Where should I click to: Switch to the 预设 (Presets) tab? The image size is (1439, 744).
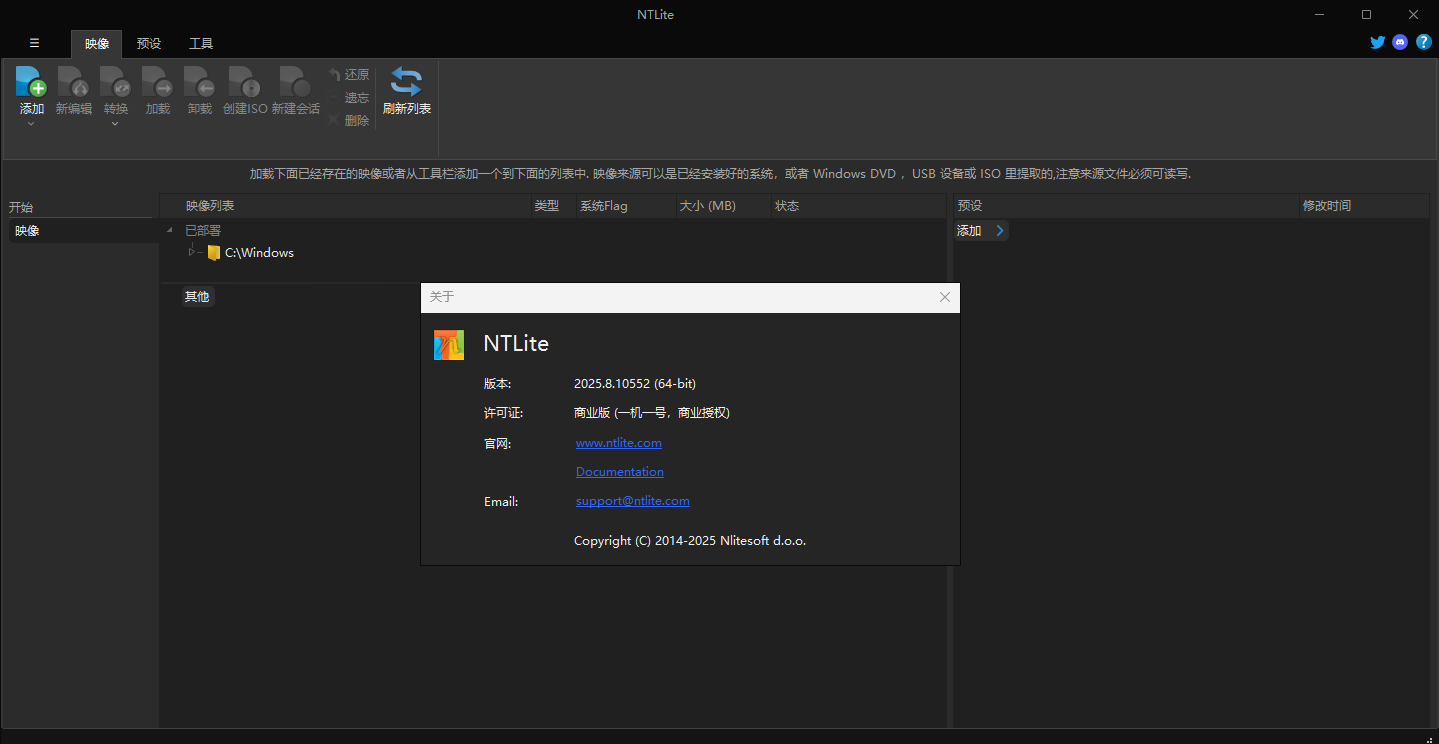(x=148, y=43)
